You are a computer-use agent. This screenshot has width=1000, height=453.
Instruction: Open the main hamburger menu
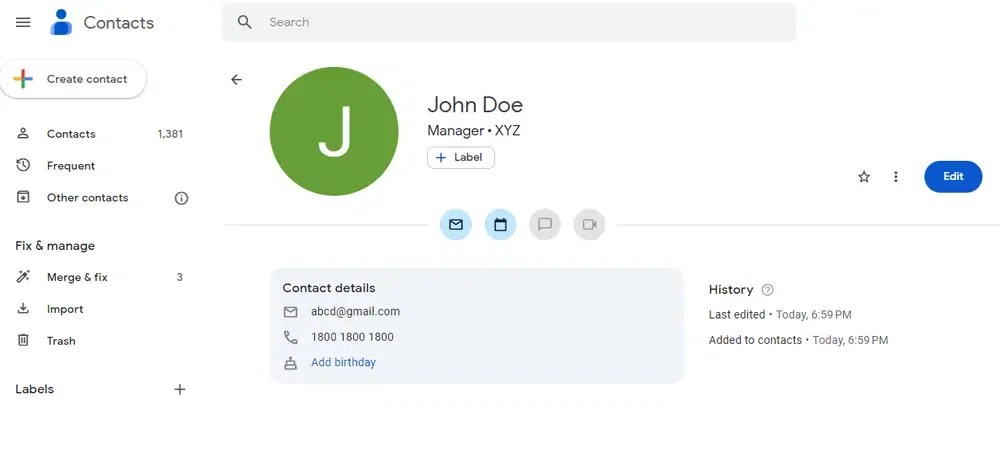[x=24, y=22]
